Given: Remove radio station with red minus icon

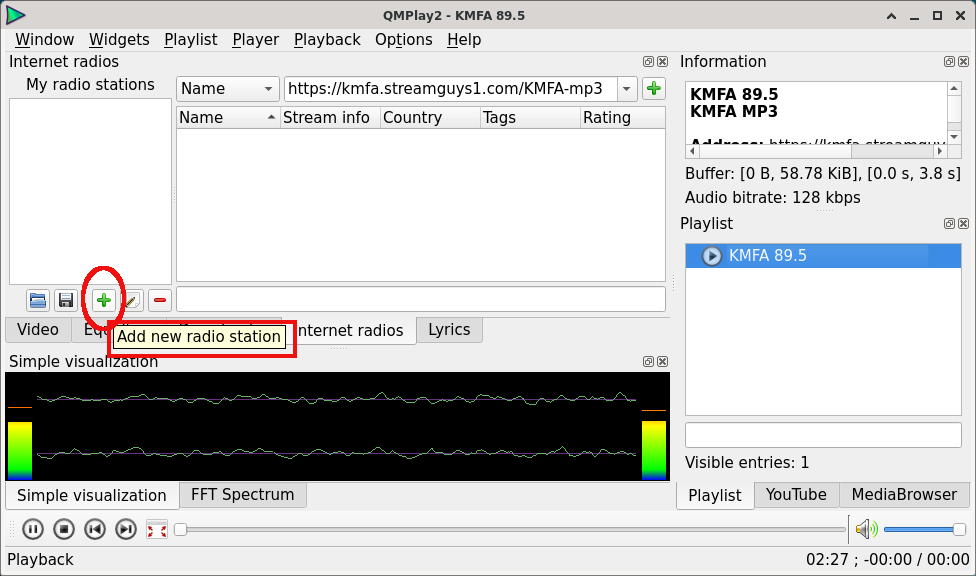Looking at the screenshot, I should point(160,300).
